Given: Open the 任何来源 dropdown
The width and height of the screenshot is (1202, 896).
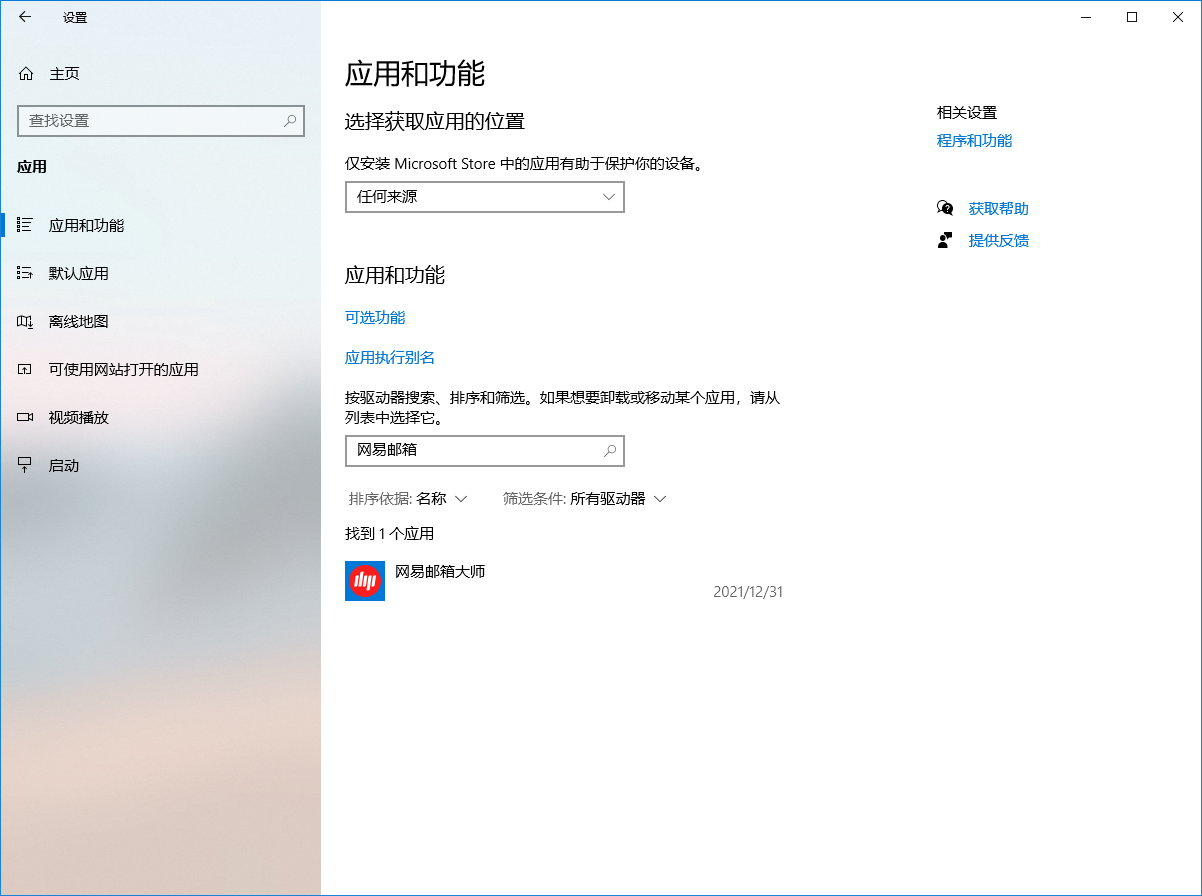Looking at the screenshot, I should coord(484,197).
